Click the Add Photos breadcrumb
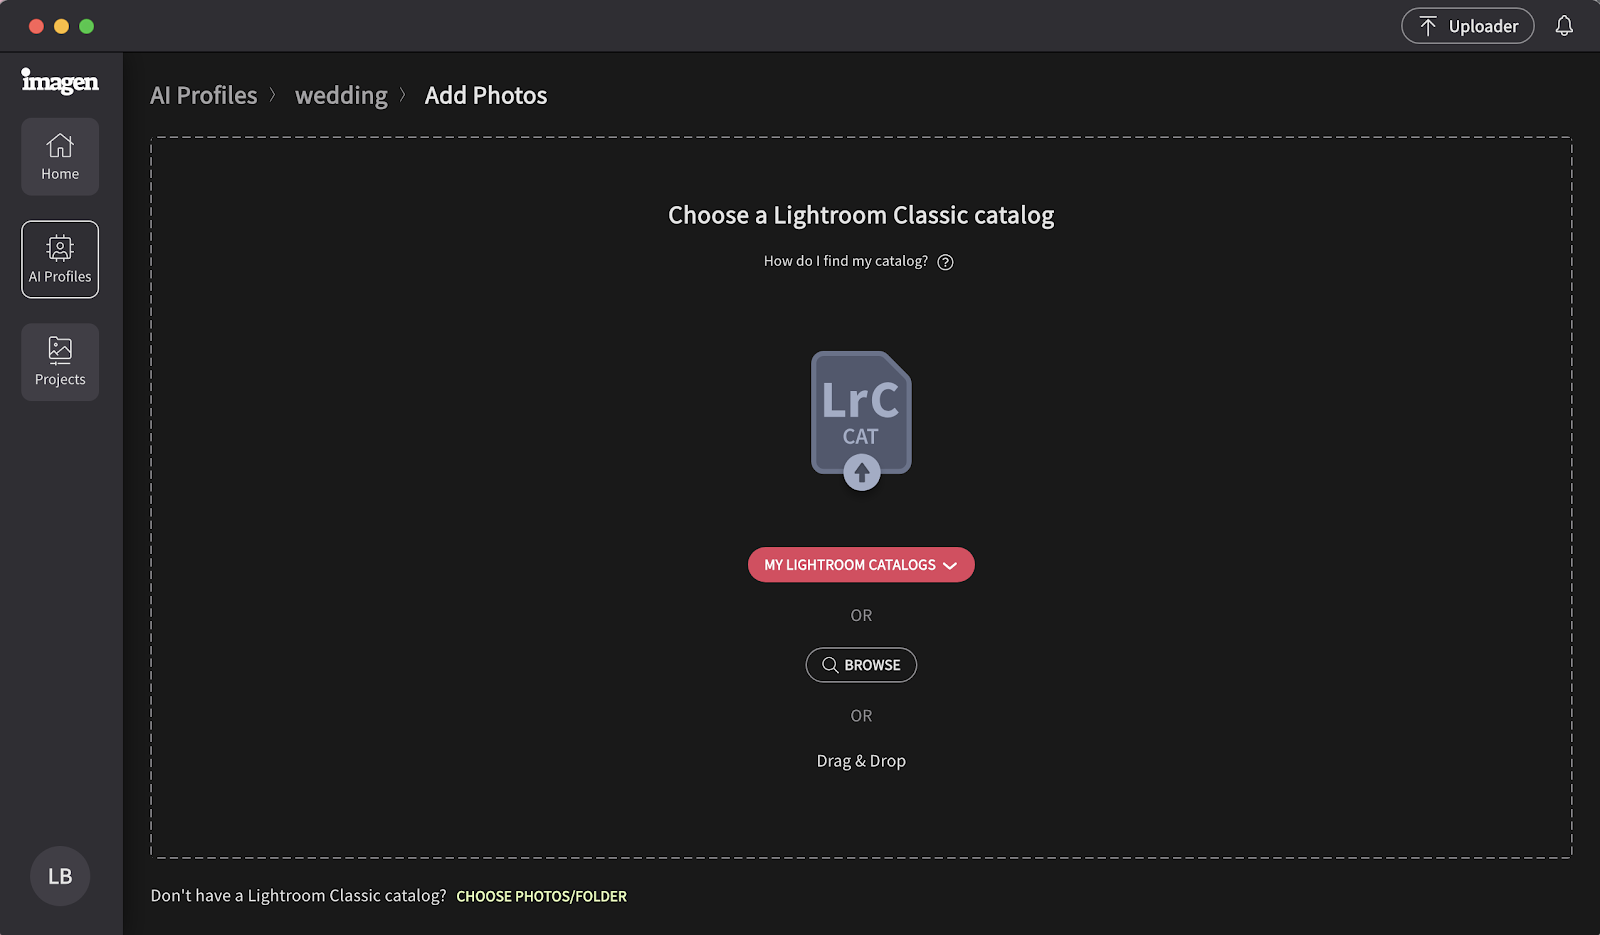The height and width of the screenshot is (935, 1600). (x=486, y=95)
